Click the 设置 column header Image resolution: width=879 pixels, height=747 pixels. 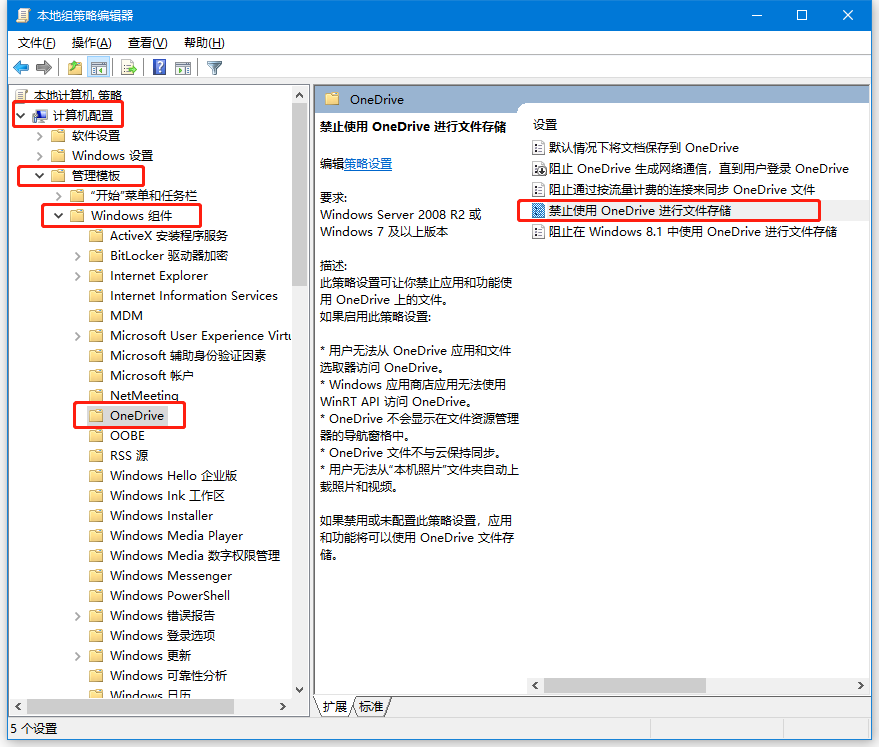tap(545, 124)
